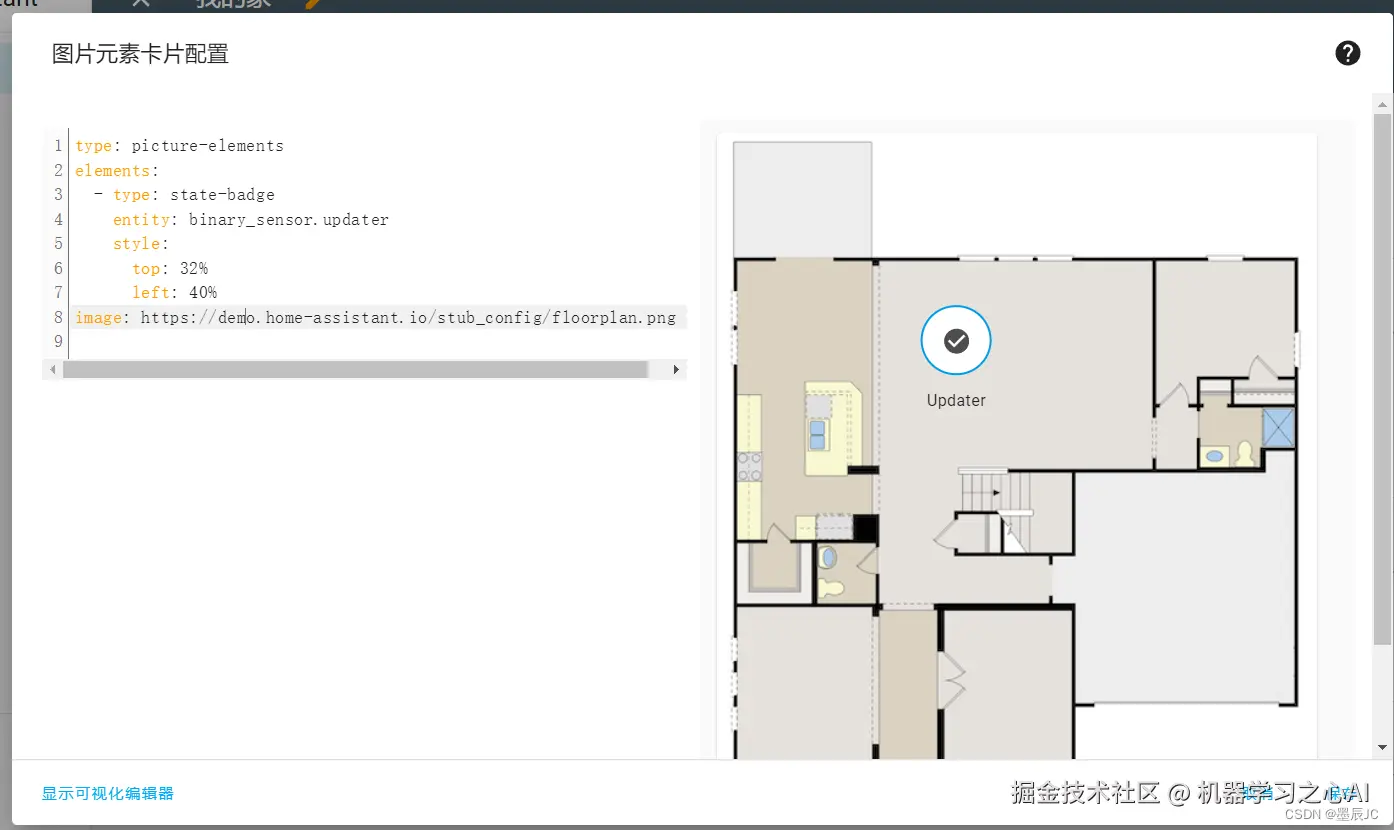Click the code editor scroll right arrow
The image size is (1394, 830).
[676, 369]
